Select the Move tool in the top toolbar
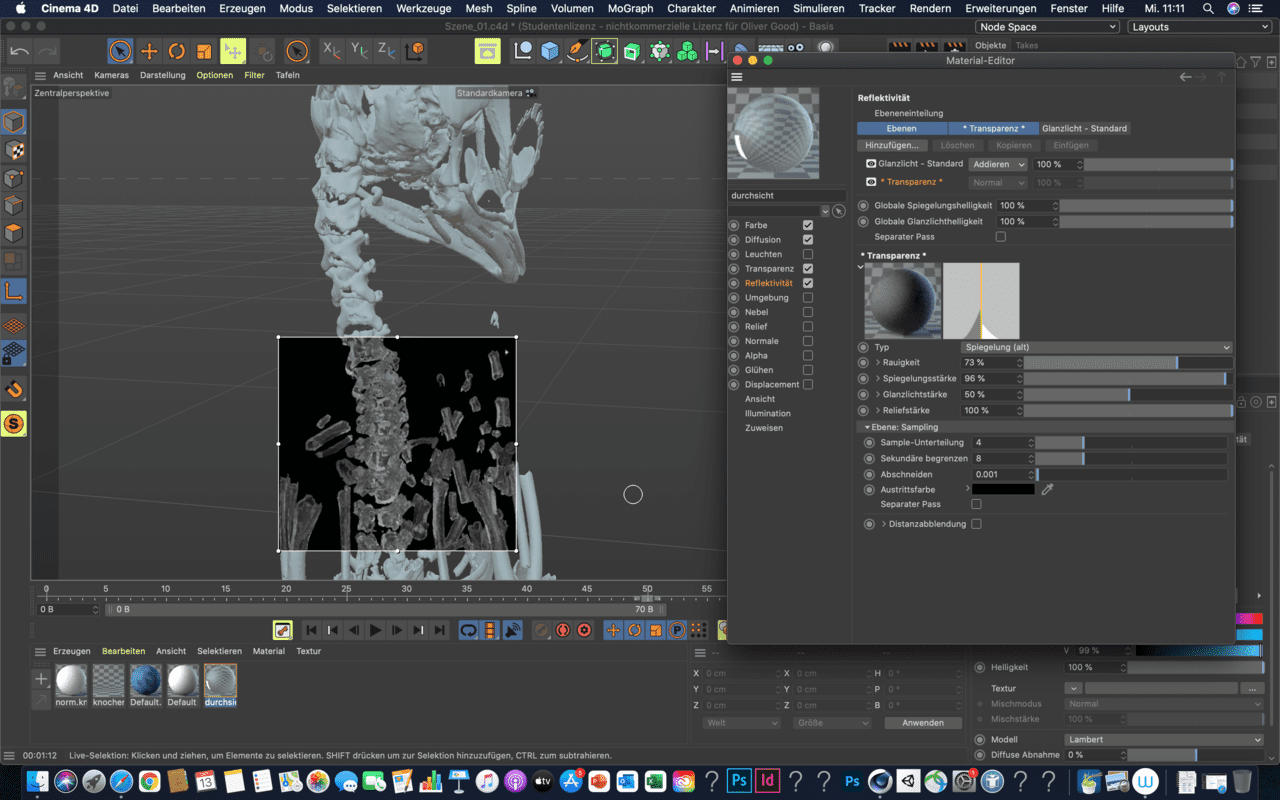The width and height of the screenshot is (1280, 800). pos(149,51)
